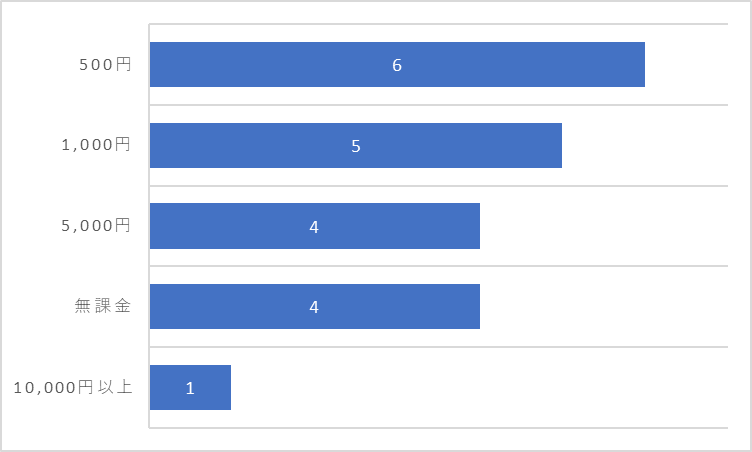This screenshot has width=752, height=452.
Task: Click the gridline below the 500円 bar
Action: tap(439, 105)
